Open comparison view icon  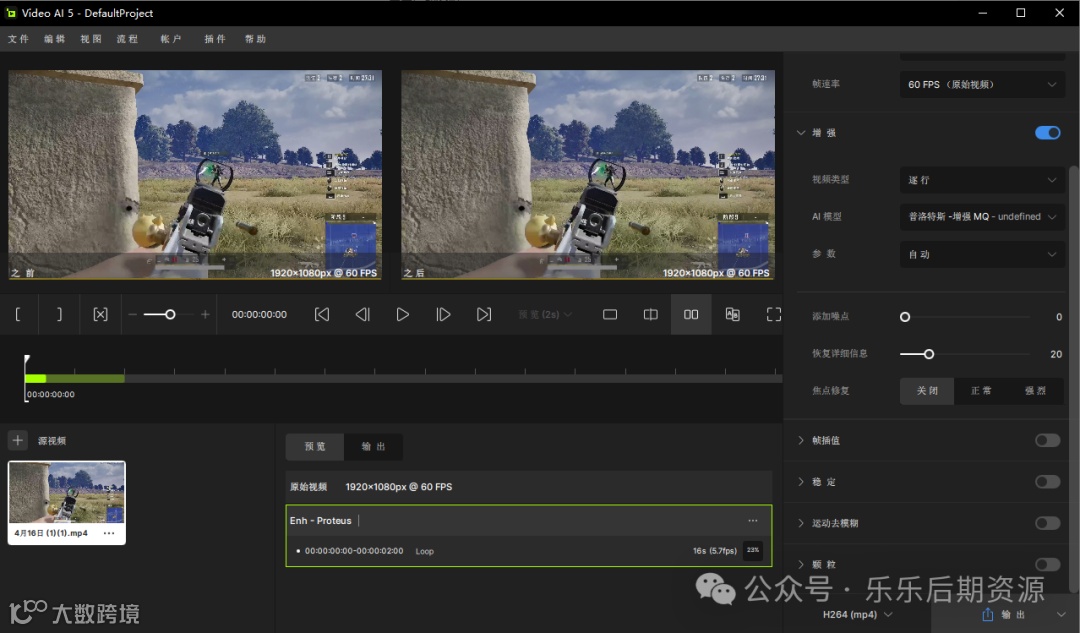click(732, 314)
